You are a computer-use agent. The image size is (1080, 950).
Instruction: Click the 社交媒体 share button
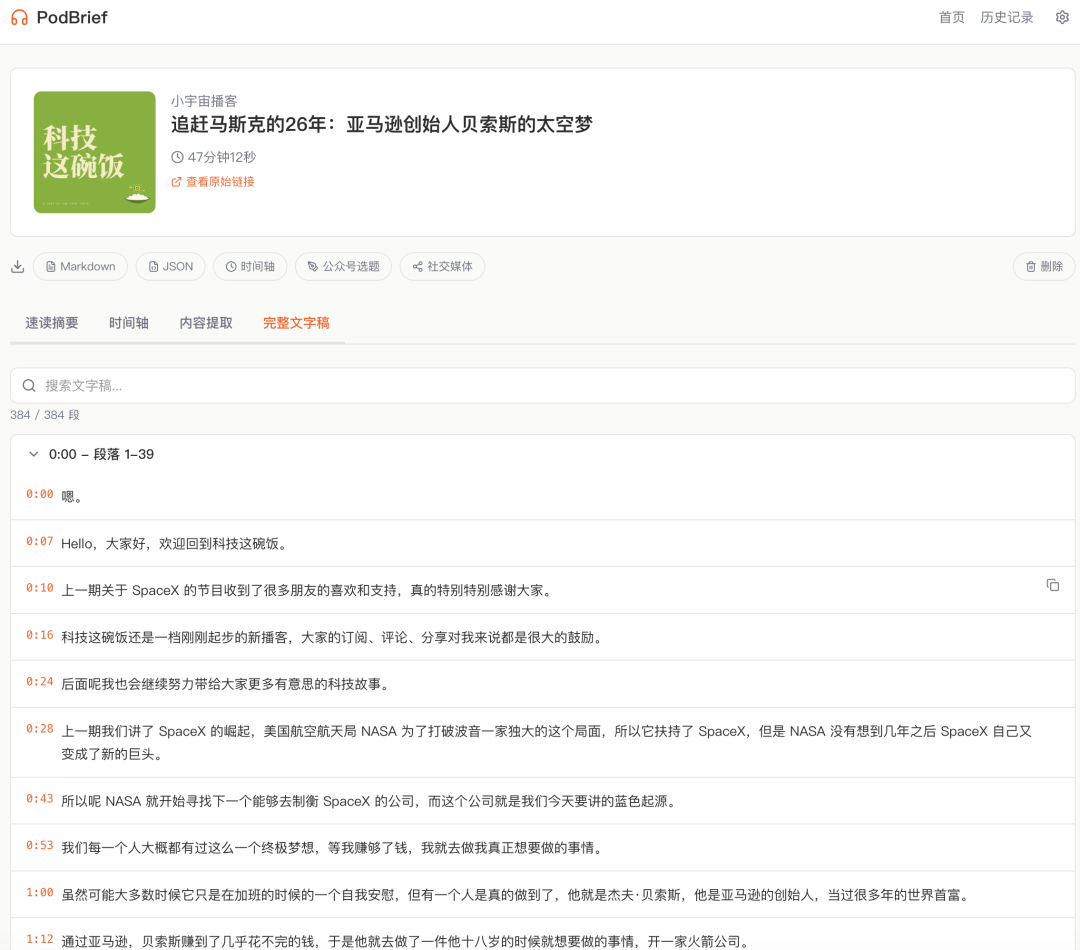(x=442, y=267)
